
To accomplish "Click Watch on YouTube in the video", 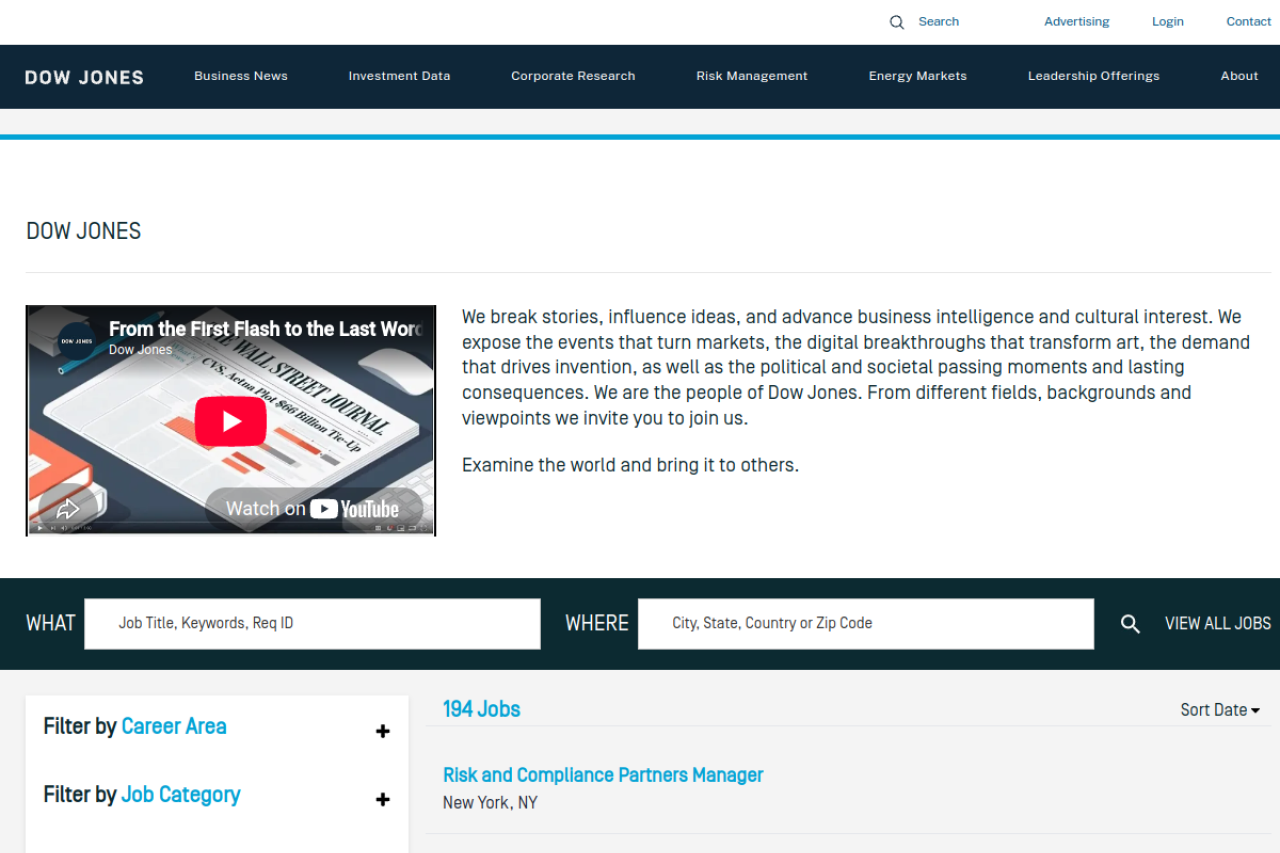I will (x=312, y=509).
